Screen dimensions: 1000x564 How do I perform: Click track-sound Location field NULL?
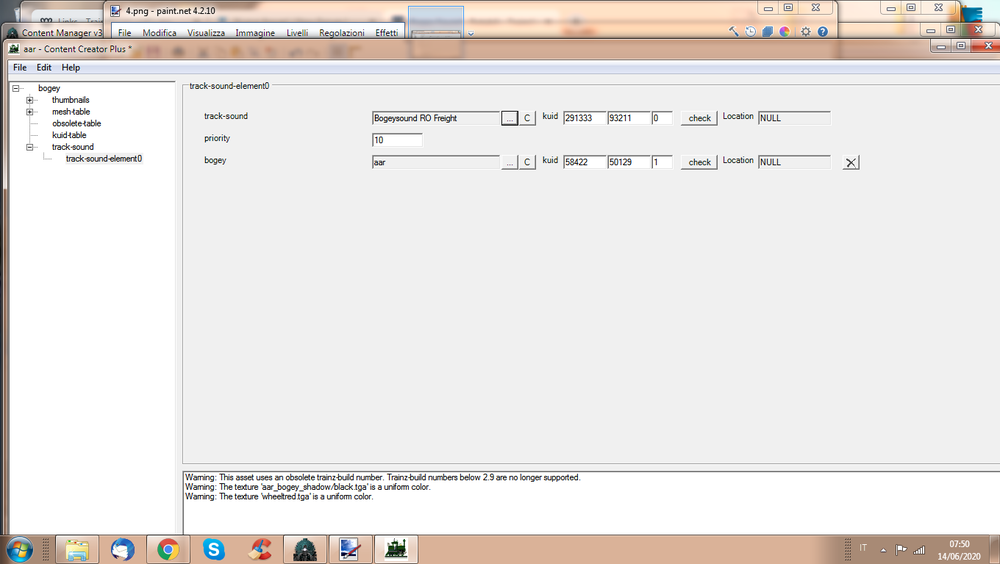(794, 118)
